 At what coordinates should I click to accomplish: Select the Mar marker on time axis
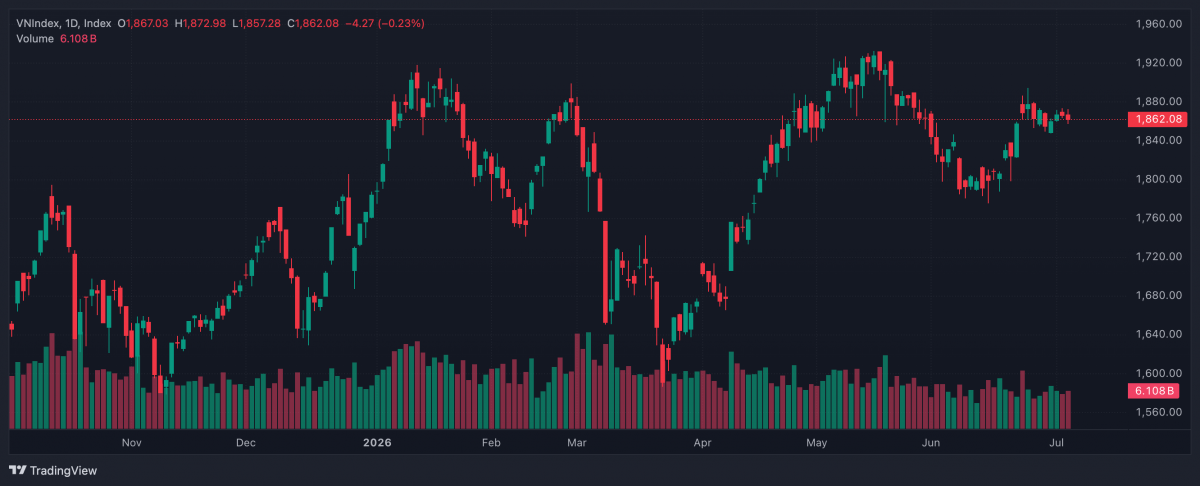pyautogui.click(x=576, y=441)
